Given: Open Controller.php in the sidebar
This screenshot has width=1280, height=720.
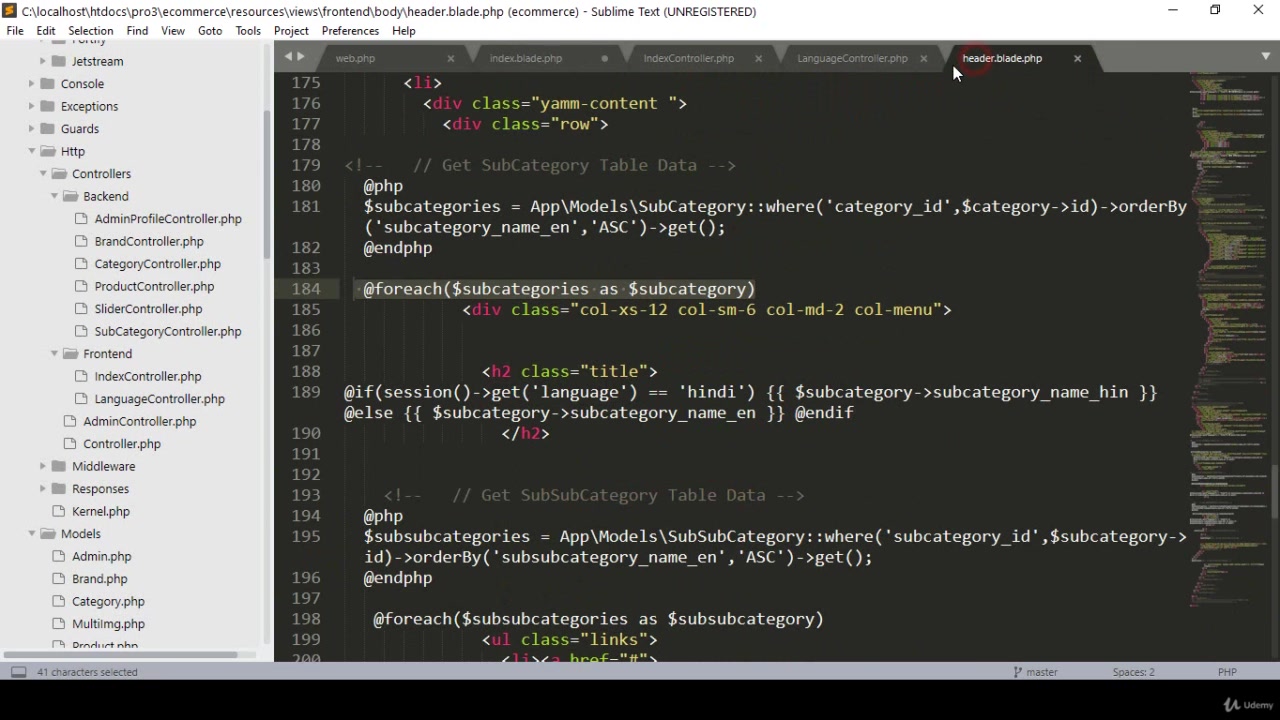Looking at the screenshot, I should click(122, 443).
